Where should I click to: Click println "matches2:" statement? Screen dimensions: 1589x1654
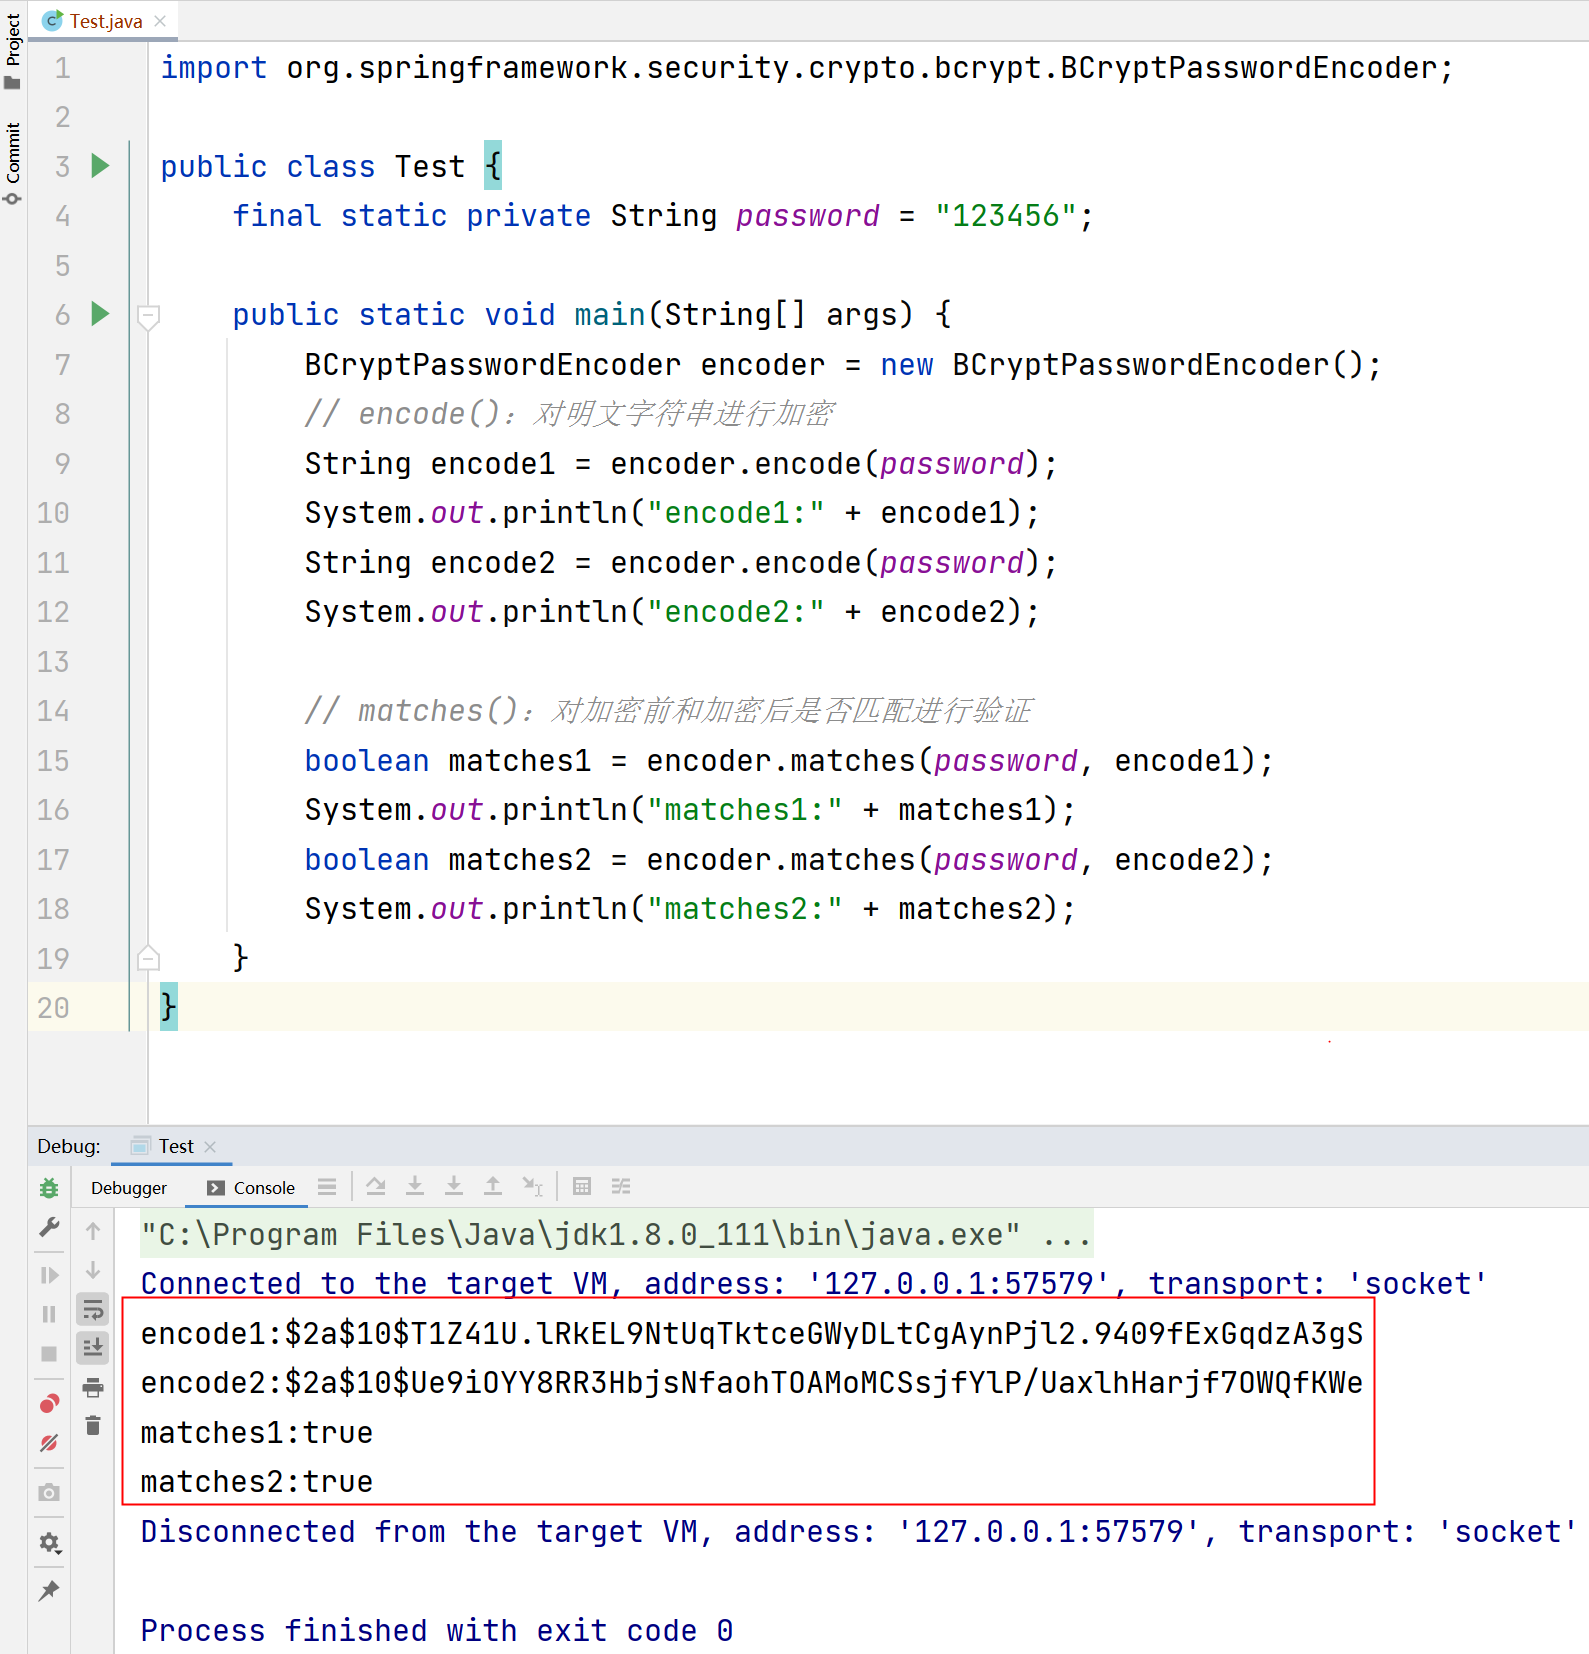coord(690,908)
